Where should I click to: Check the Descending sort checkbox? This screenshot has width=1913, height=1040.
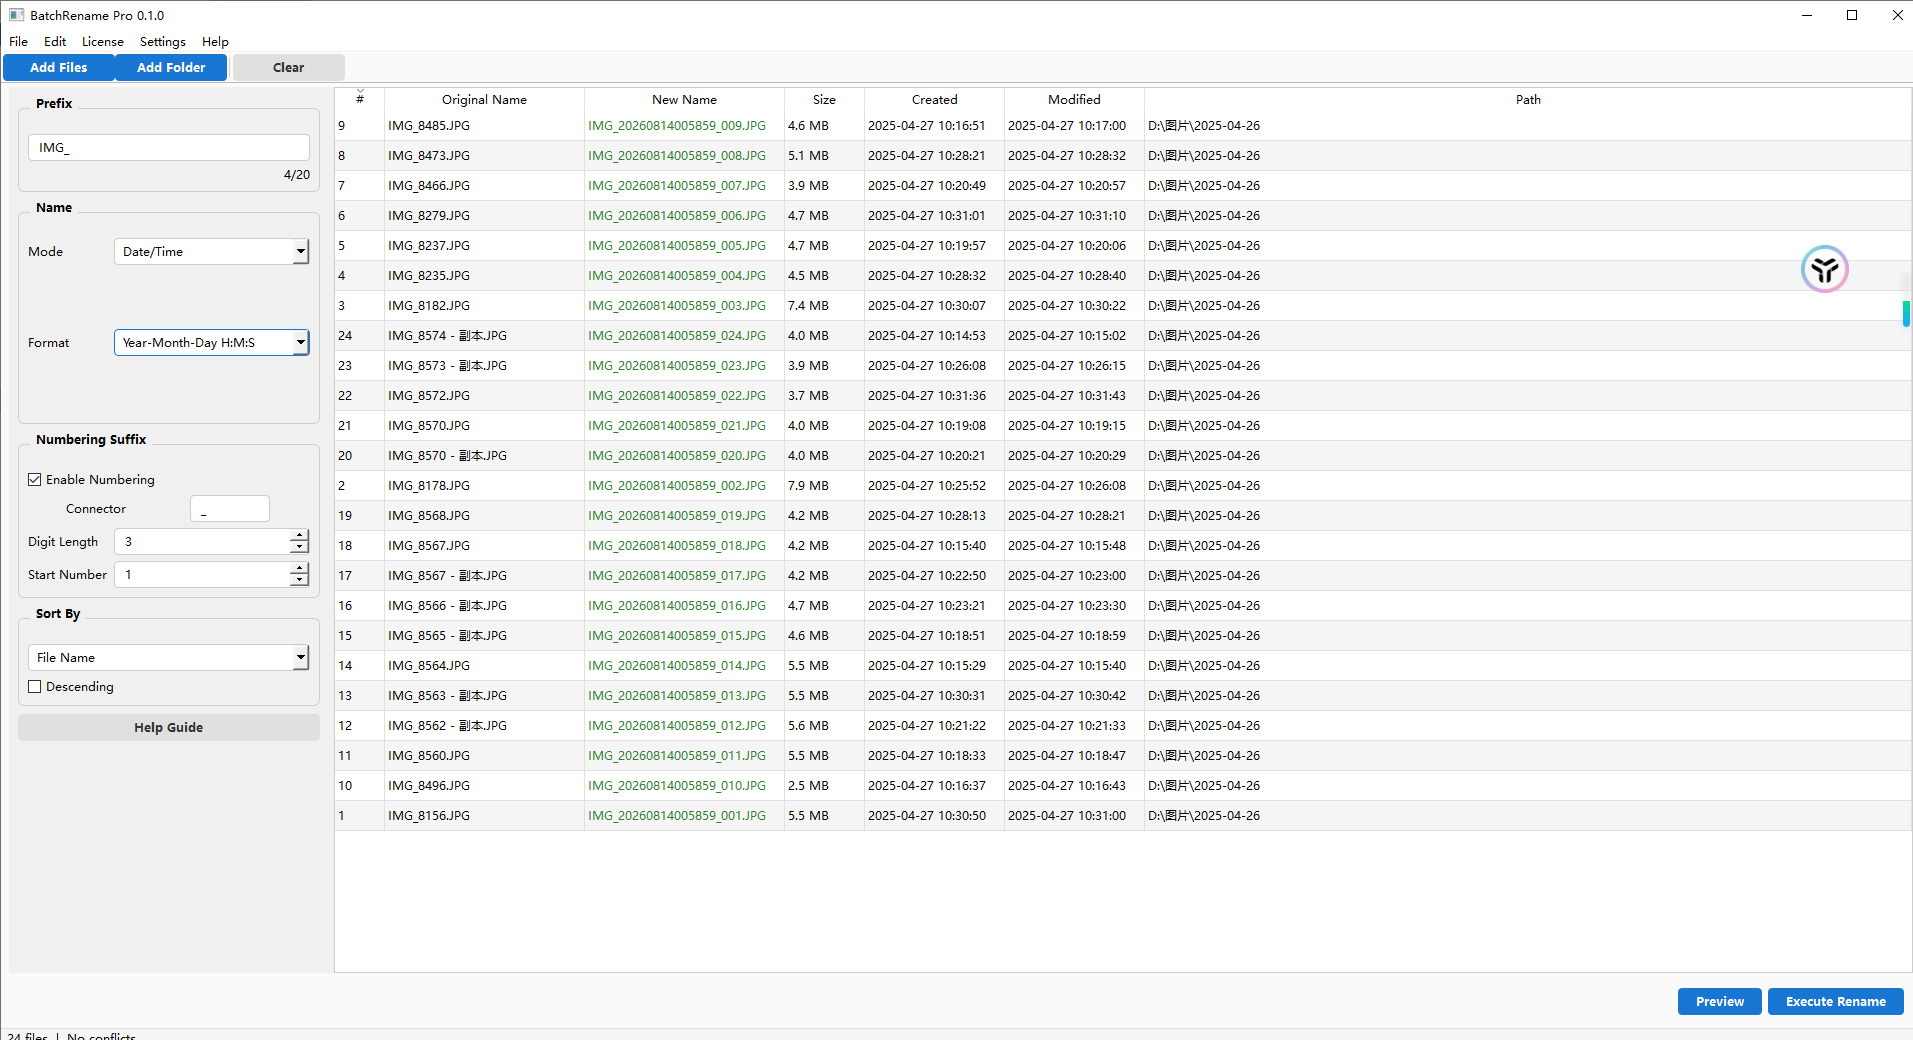pyautogui.click(x=35, y=687)
